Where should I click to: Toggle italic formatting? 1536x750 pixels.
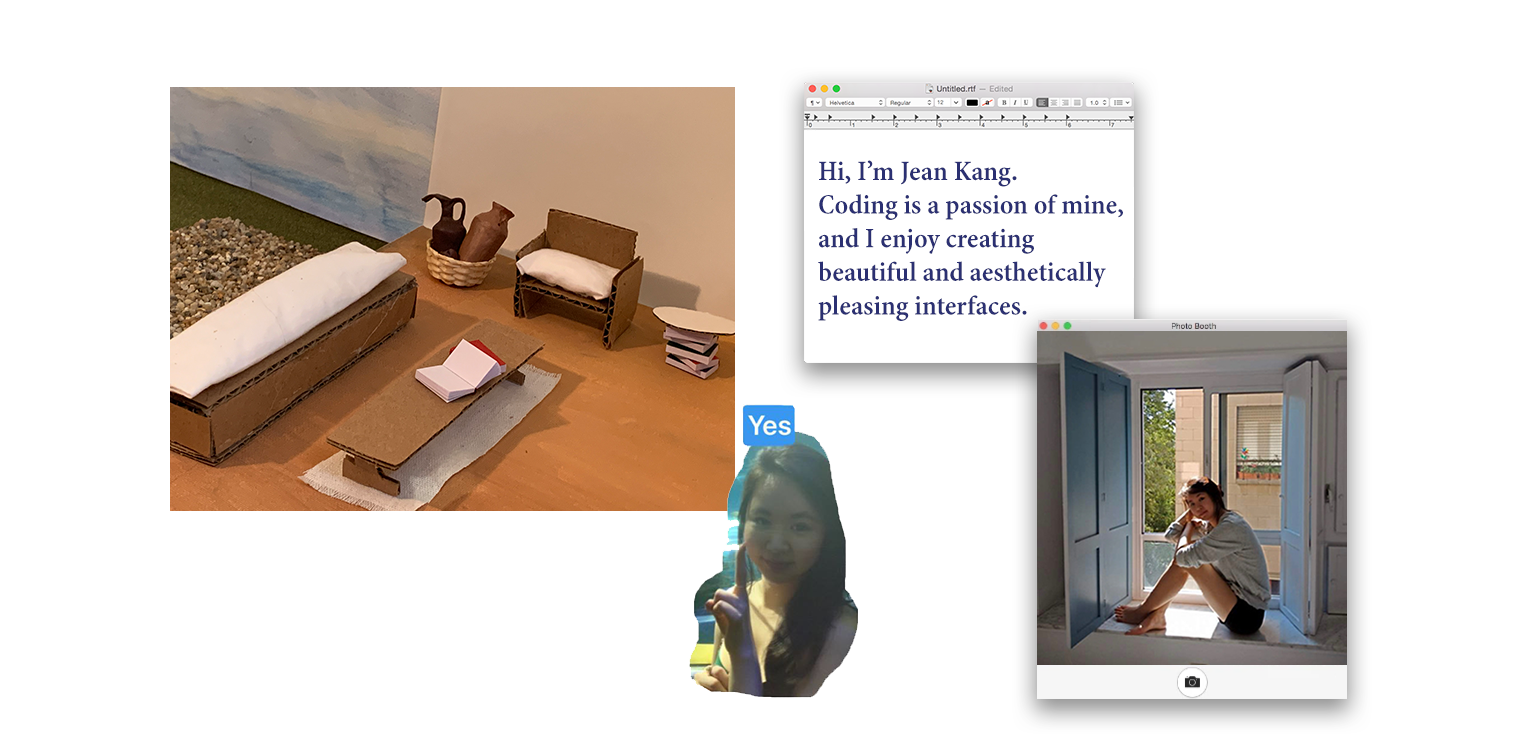pos(1015,103)
